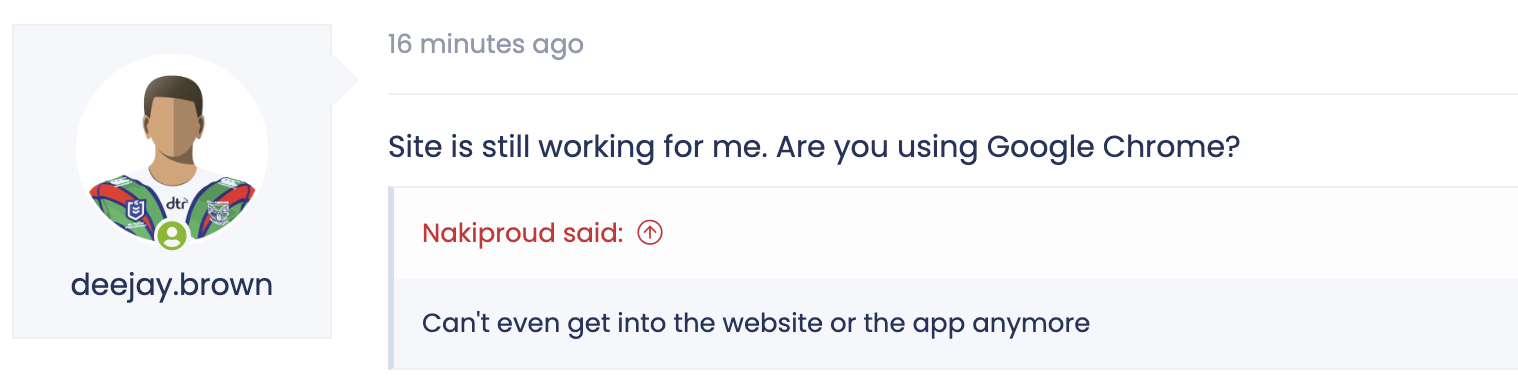Viewport: 1518px width, 392px height.
Task: Click the reply text "Site is still working for me"
Action: point(578,149)
